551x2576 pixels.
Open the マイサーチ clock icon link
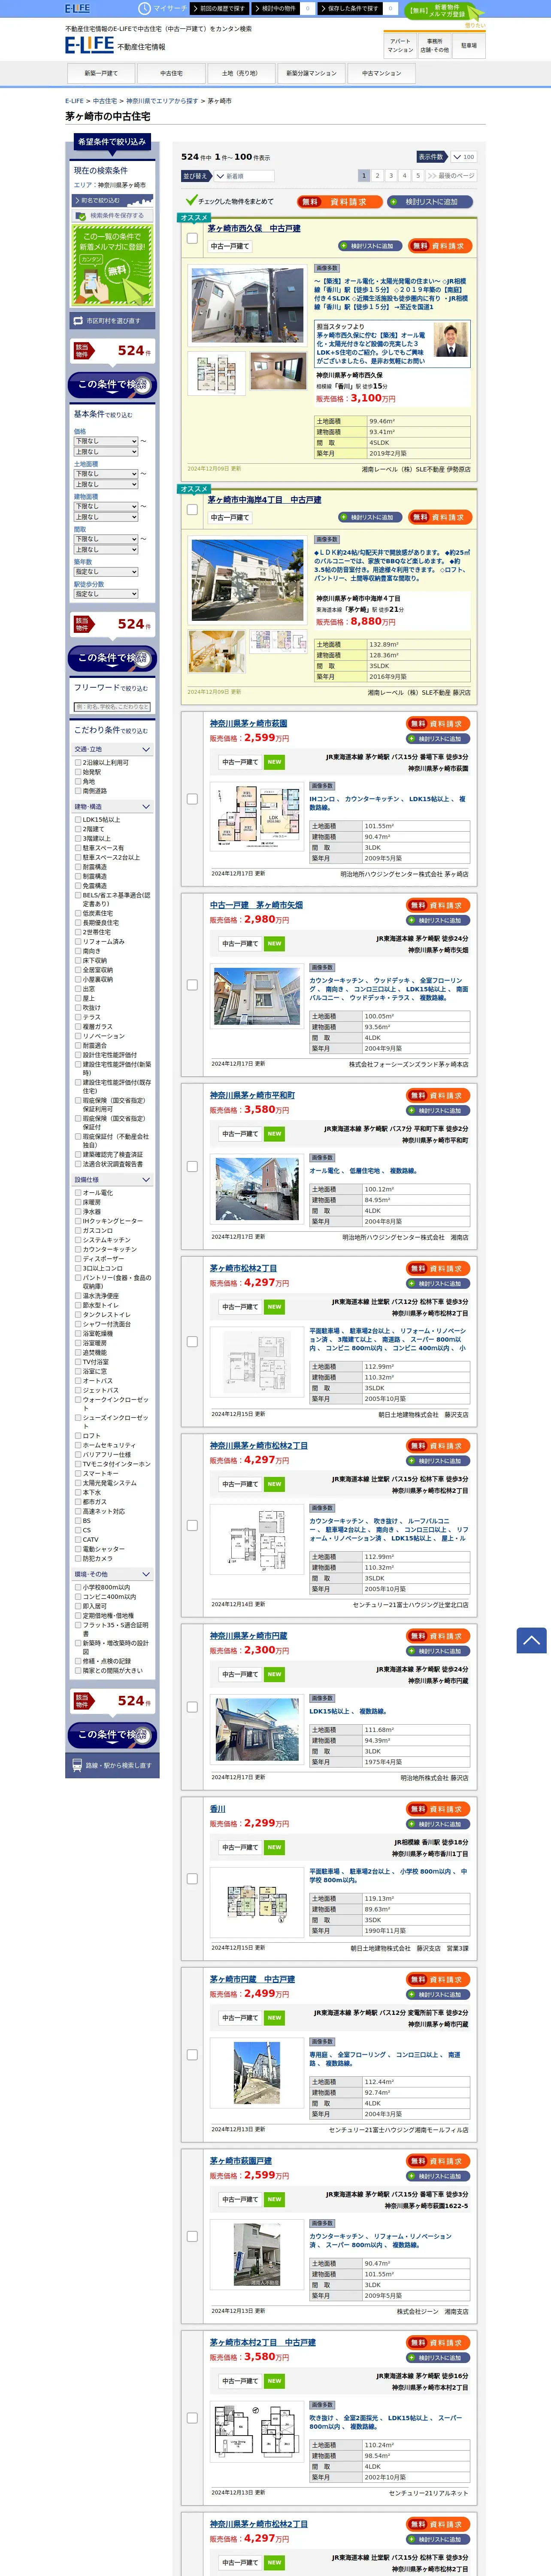(162, 8)
